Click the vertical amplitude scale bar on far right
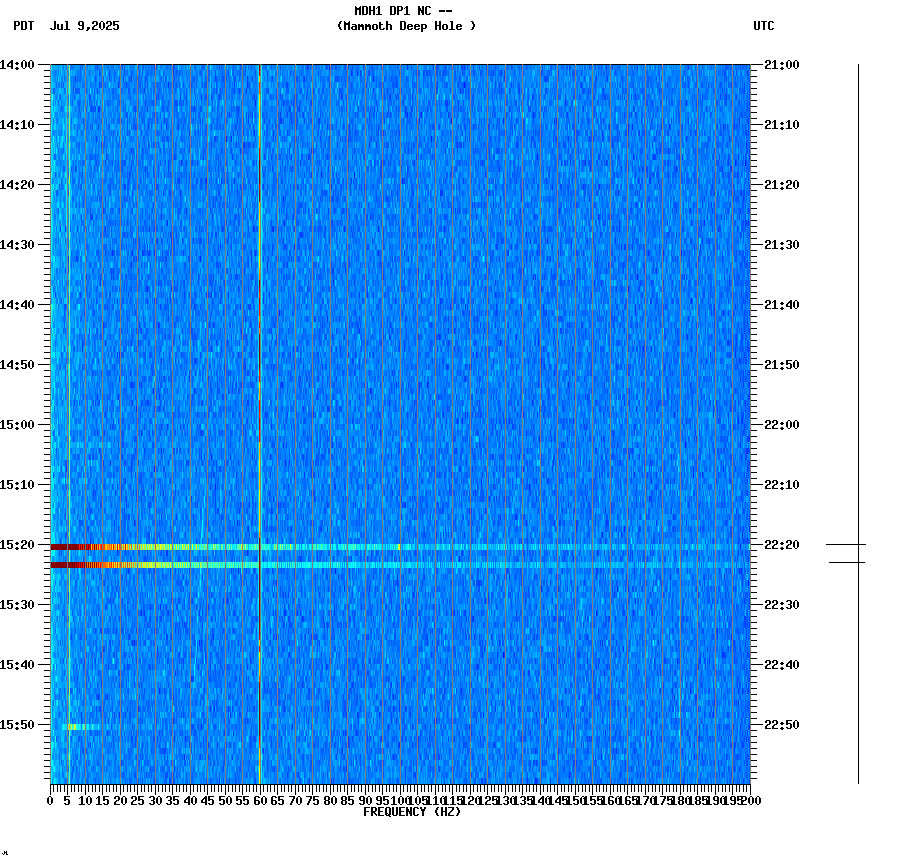 pyautogui.click(x=858, y=420)
